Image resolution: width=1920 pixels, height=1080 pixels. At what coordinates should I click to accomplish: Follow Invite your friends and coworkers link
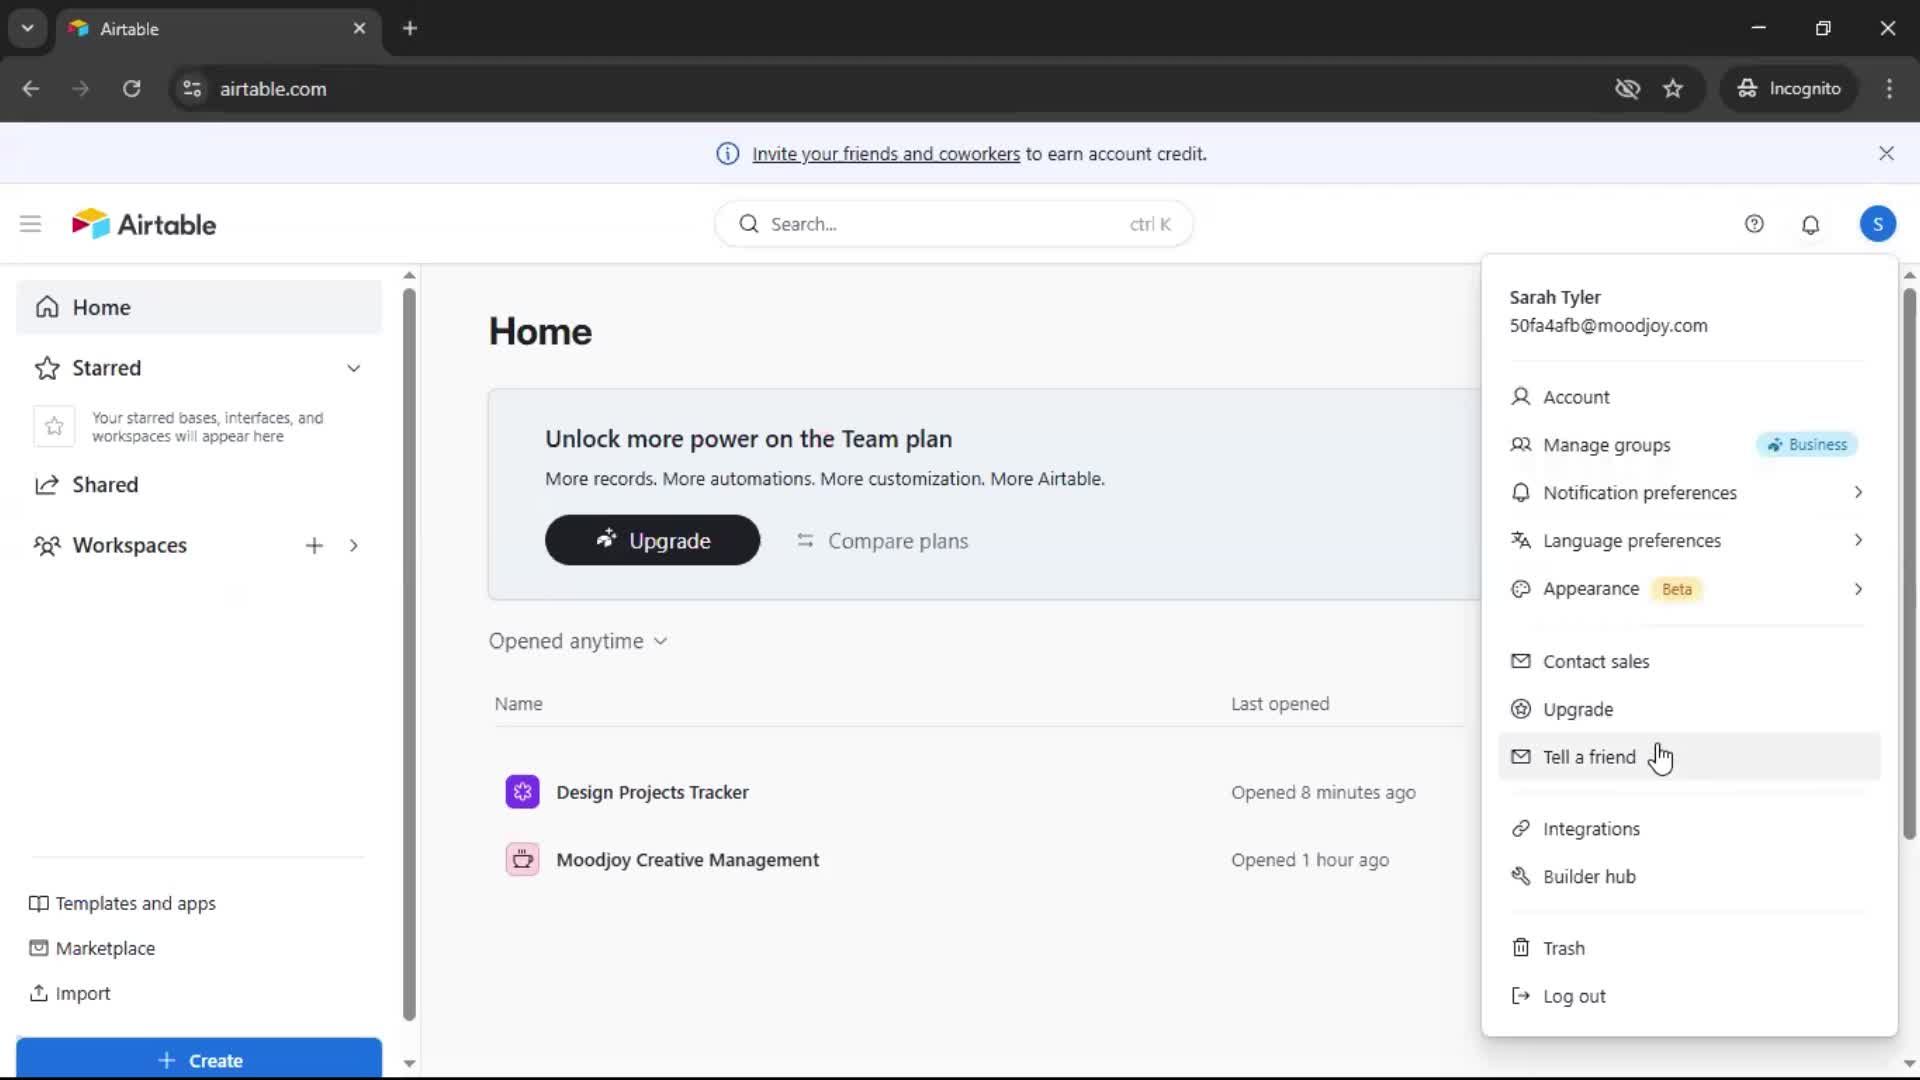tap(886, 154)
